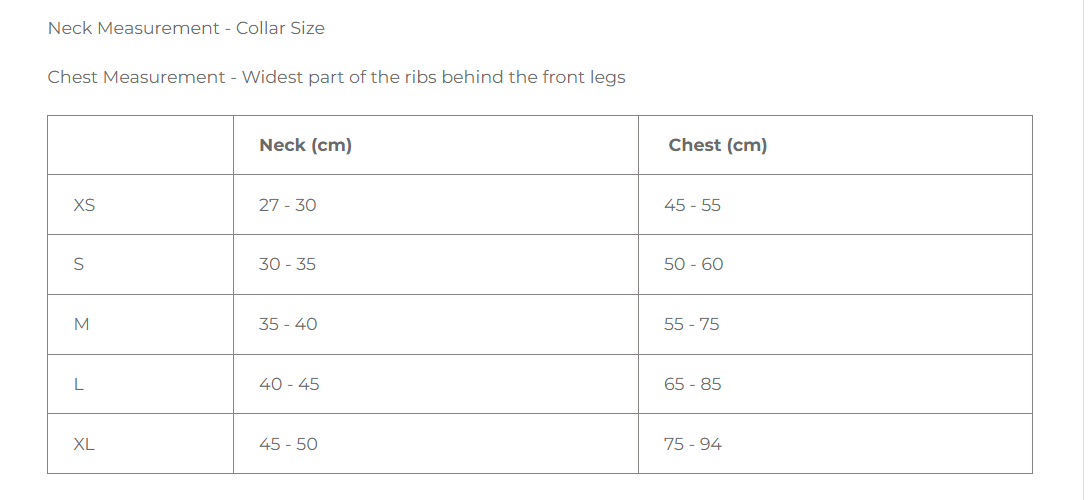Click the 55 - 75 chest cell
Viewport: 1091px width, 500px height.
[x=691, y=324]
